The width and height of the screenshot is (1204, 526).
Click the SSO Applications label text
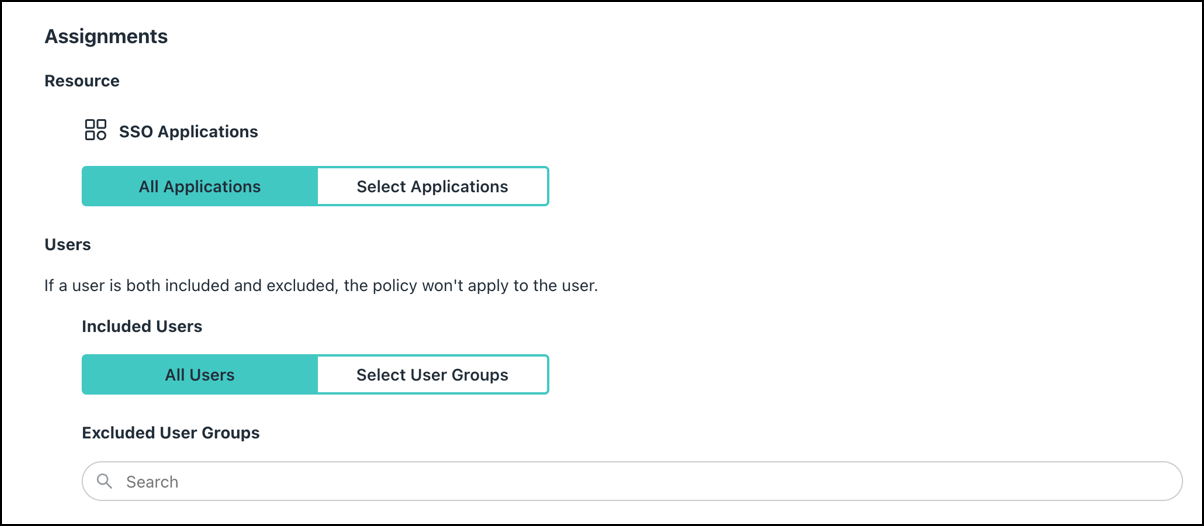(x=188, y=132)
